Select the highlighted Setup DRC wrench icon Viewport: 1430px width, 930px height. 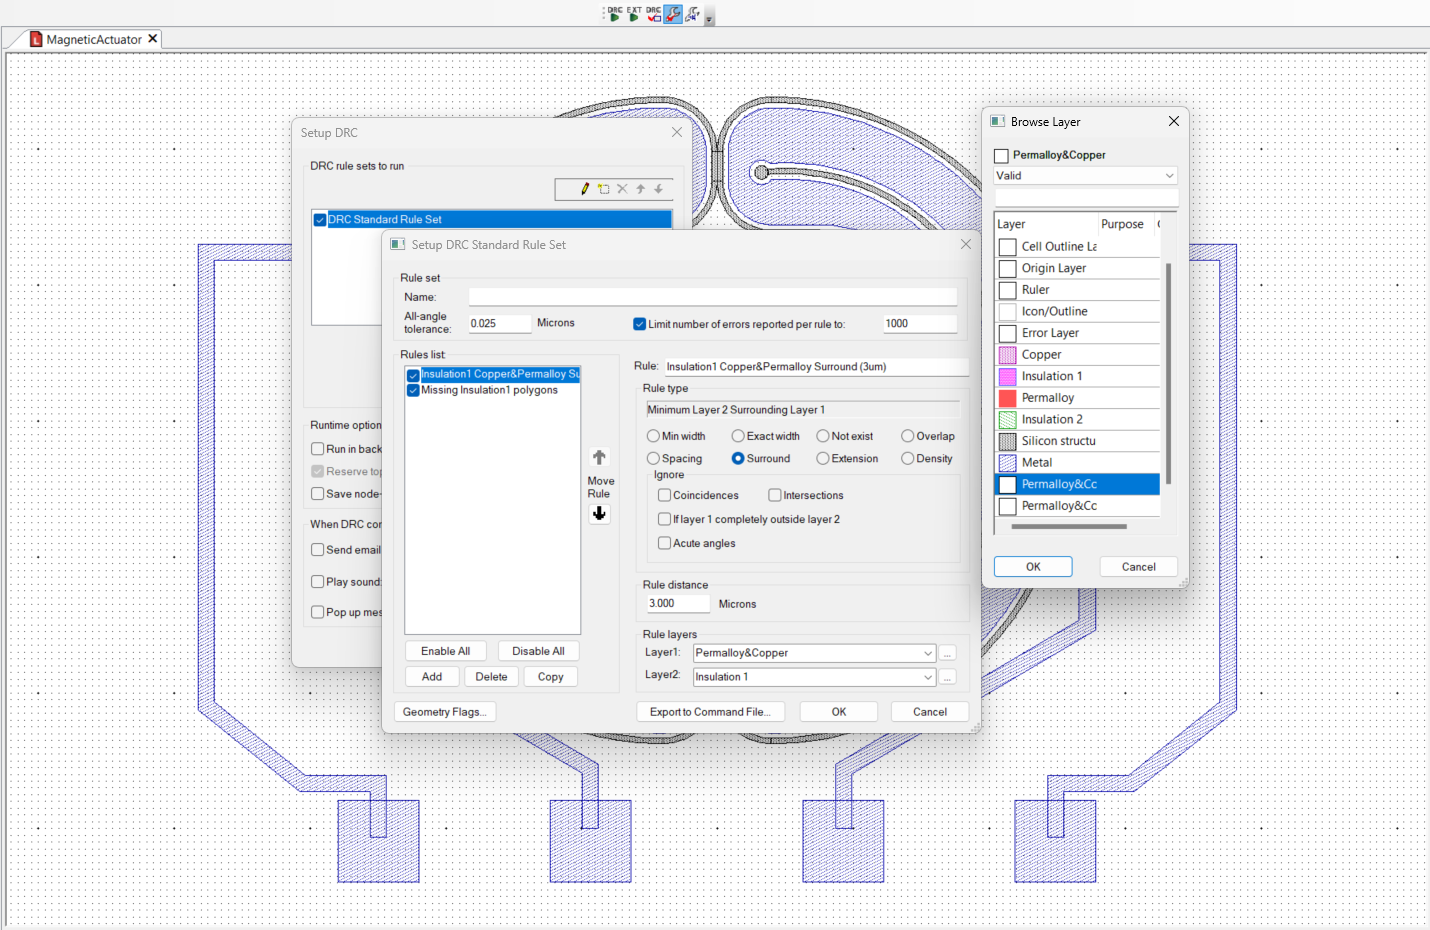tap(672, 13)
